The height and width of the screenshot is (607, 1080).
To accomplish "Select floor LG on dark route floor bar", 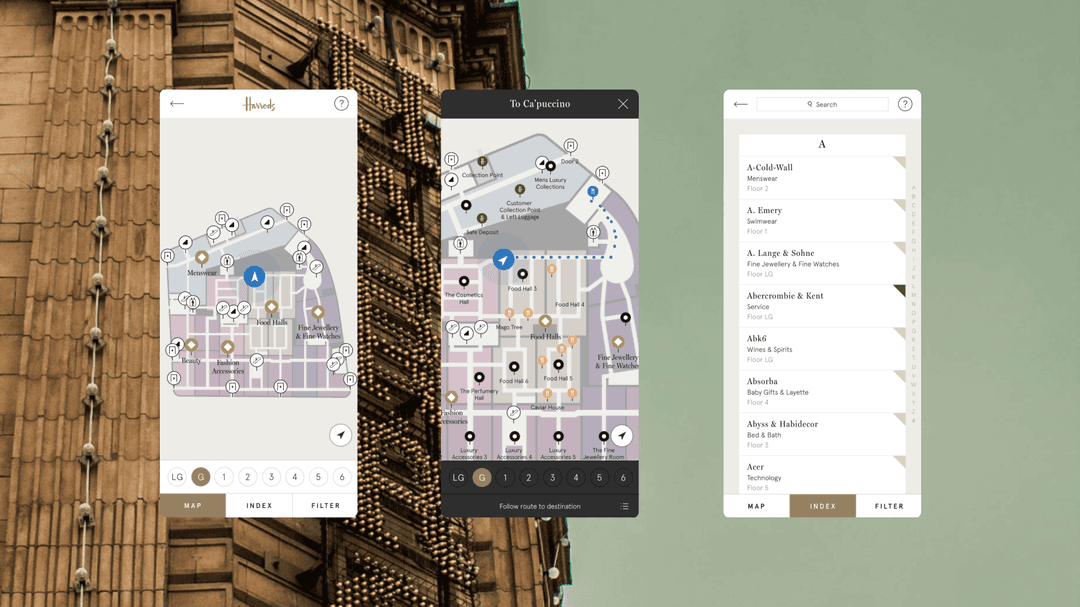I will 458,477.
